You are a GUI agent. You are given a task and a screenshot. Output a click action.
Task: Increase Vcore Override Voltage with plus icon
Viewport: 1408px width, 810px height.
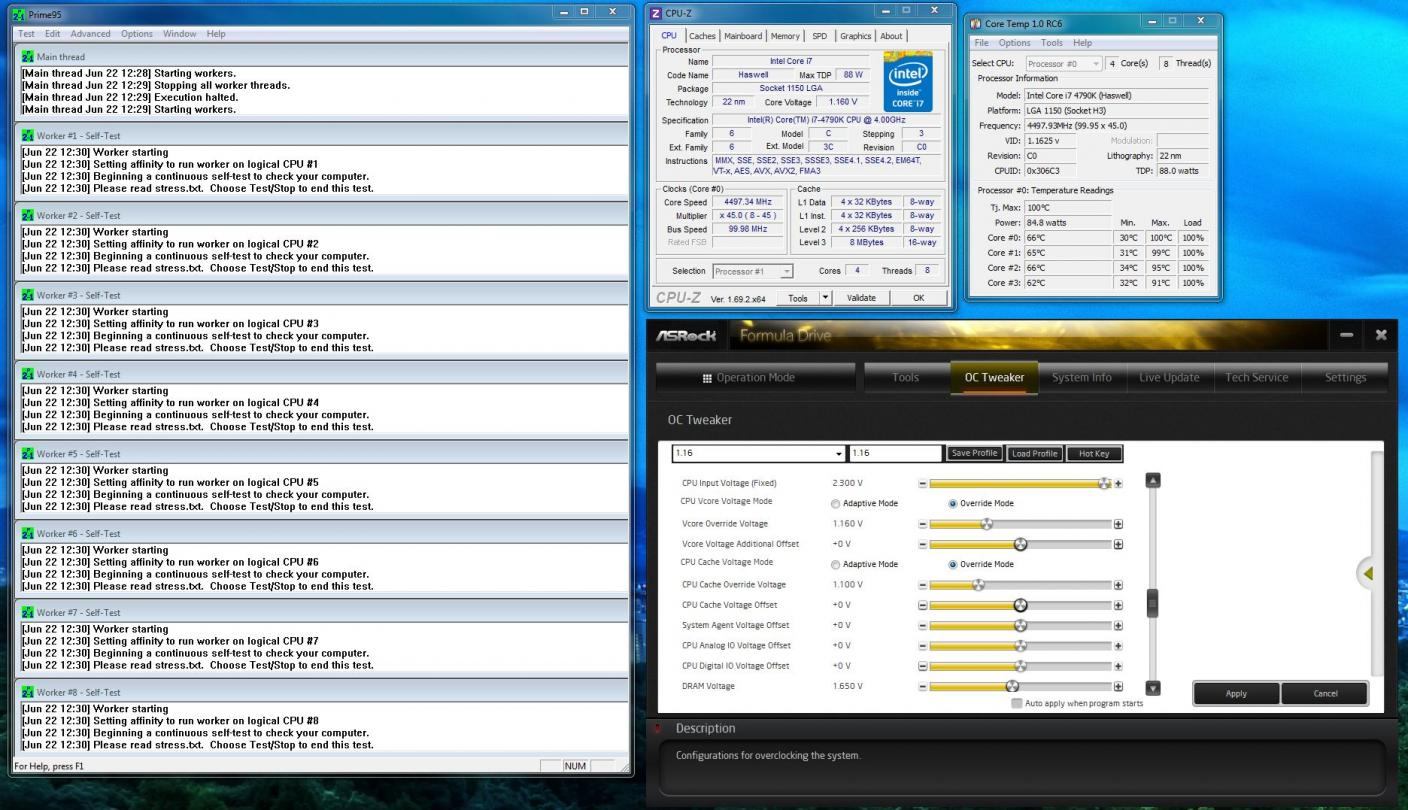click(1118, 523)
